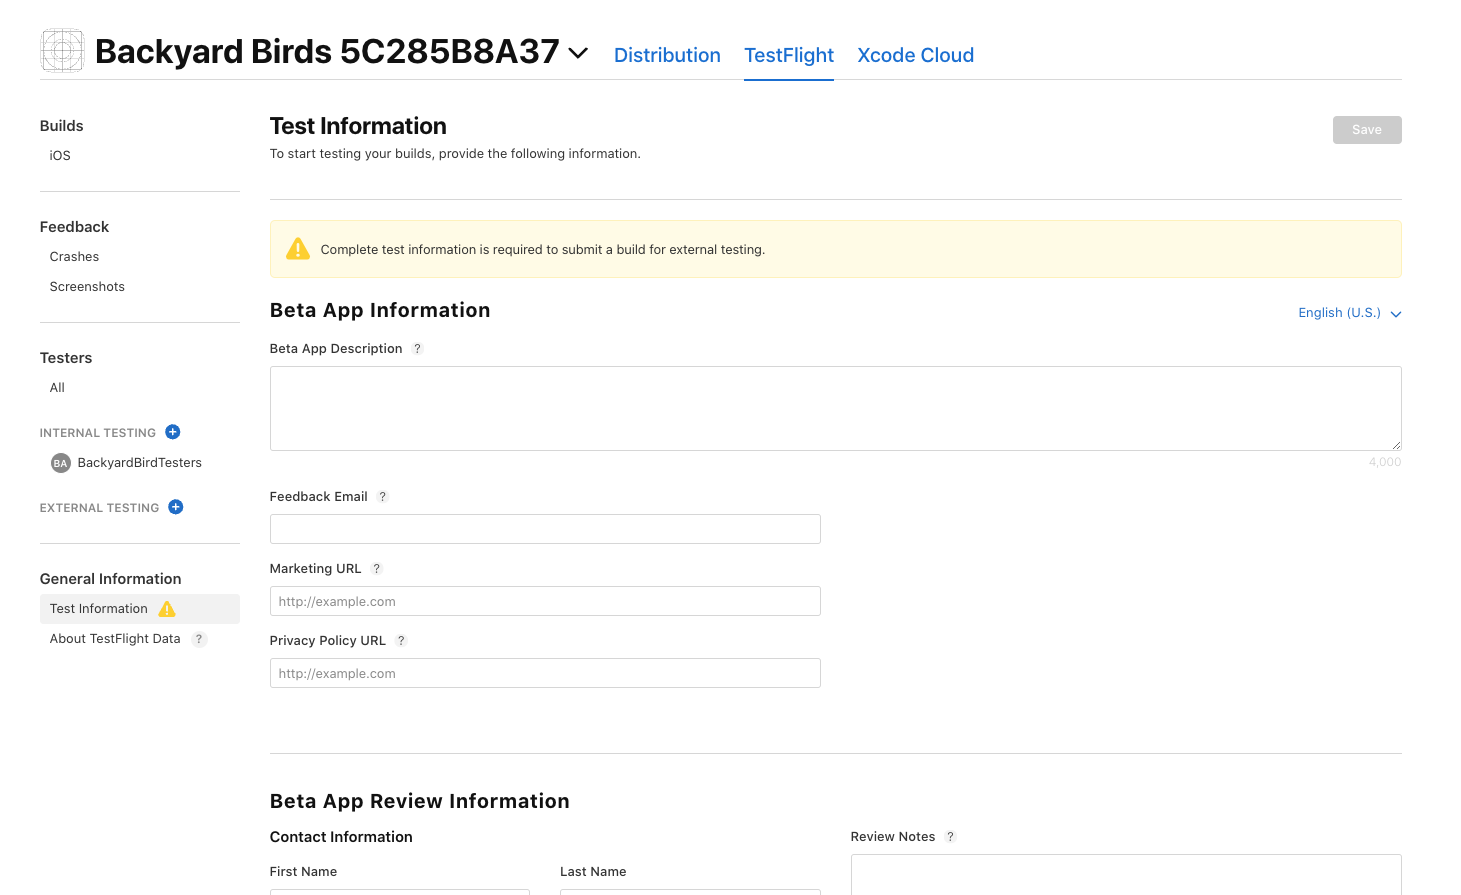This screenshot has width=1461, height=895.
Task: Open the Xcode Cloud tab
Action: pos(915,55)
